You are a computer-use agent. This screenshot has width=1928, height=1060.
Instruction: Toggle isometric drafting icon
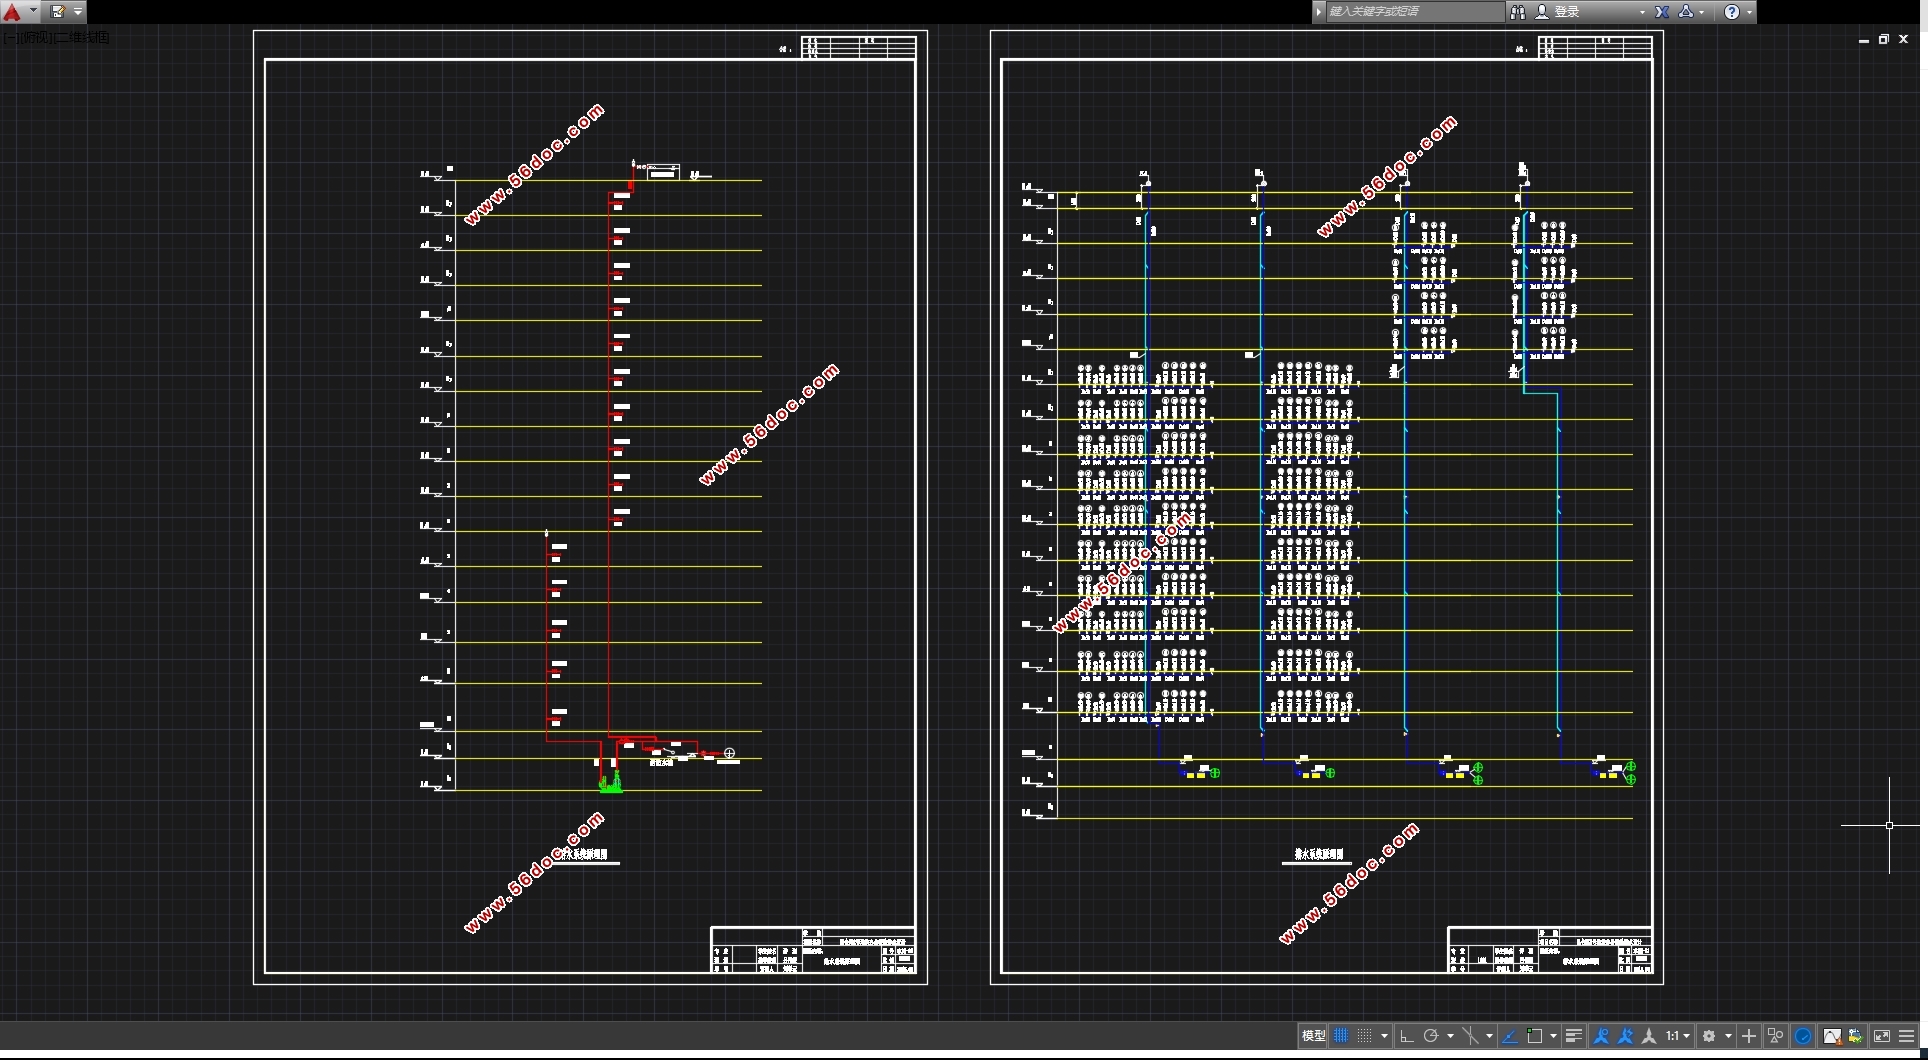1470,1036
